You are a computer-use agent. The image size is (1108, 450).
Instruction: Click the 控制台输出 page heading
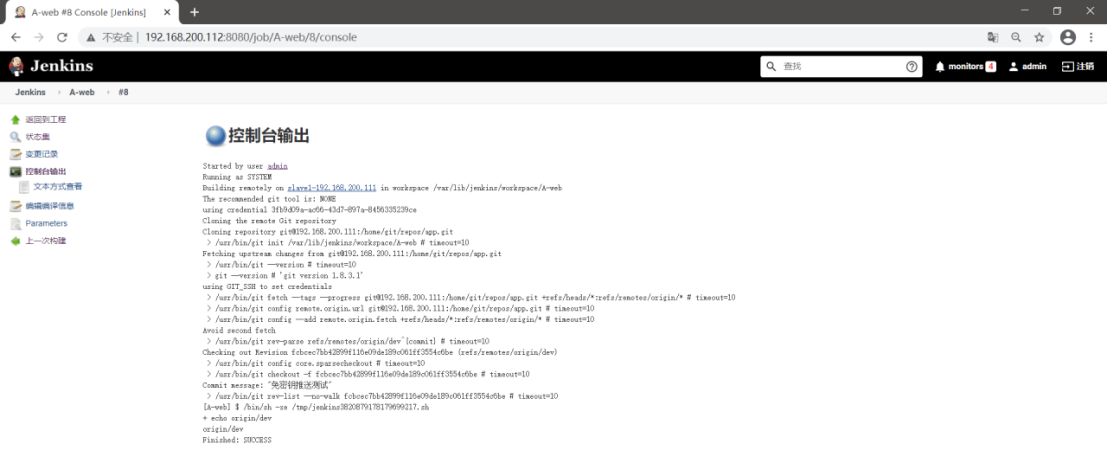coord(268,136)
